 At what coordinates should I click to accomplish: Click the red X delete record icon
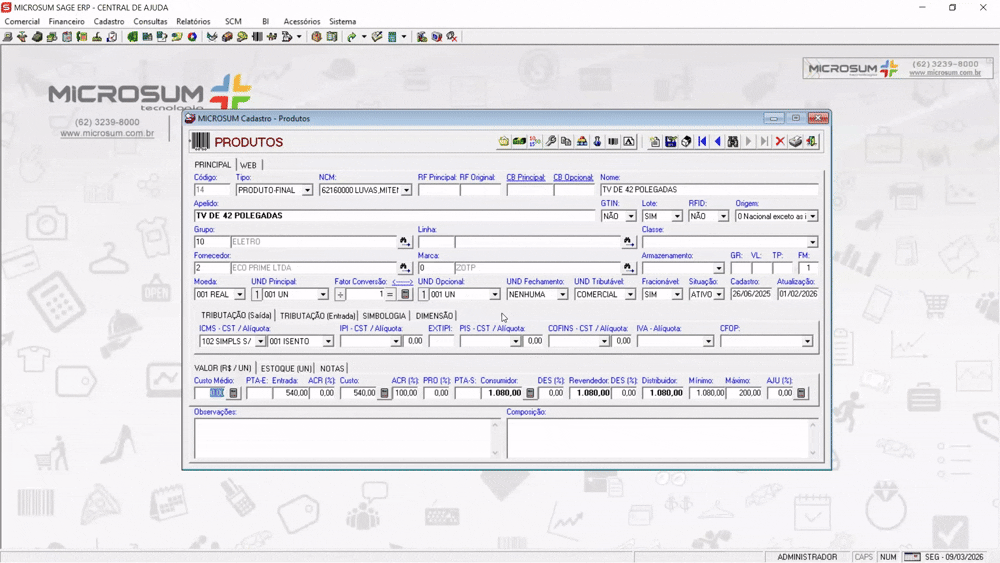point(780,142)
